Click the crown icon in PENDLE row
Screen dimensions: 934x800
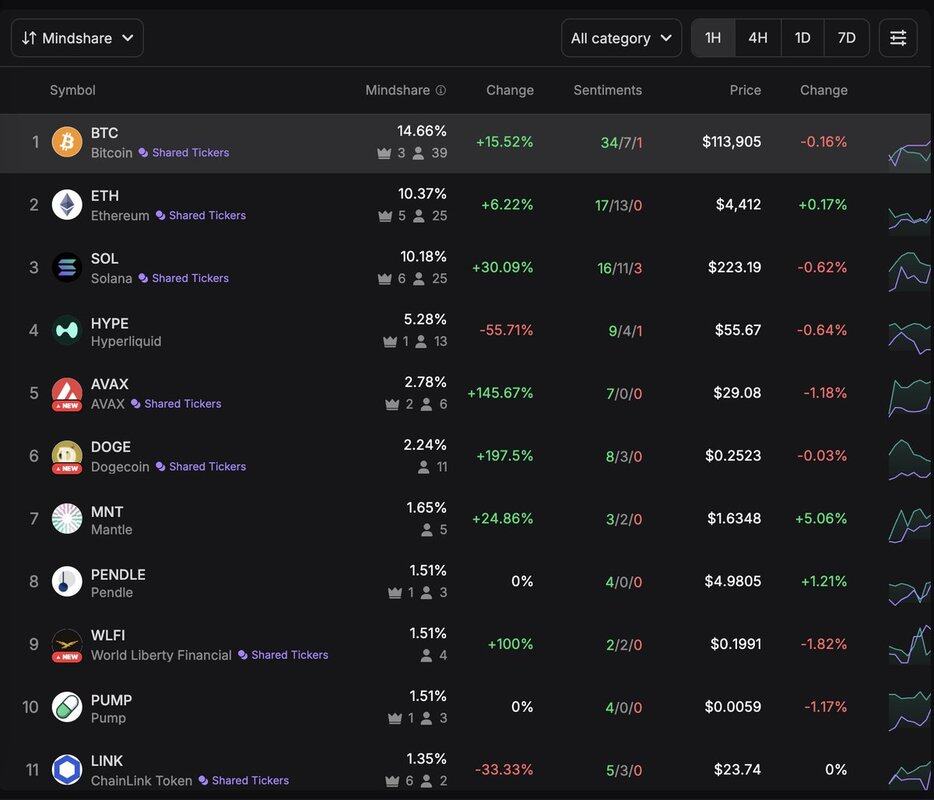pyautogui.click(x=394, y=593)
